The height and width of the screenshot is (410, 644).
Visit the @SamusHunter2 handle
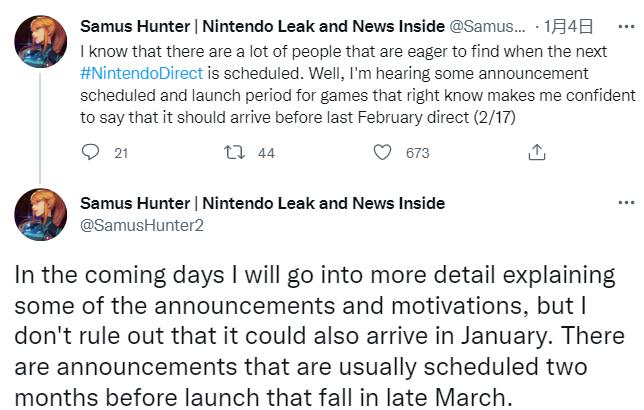[140, 225]
